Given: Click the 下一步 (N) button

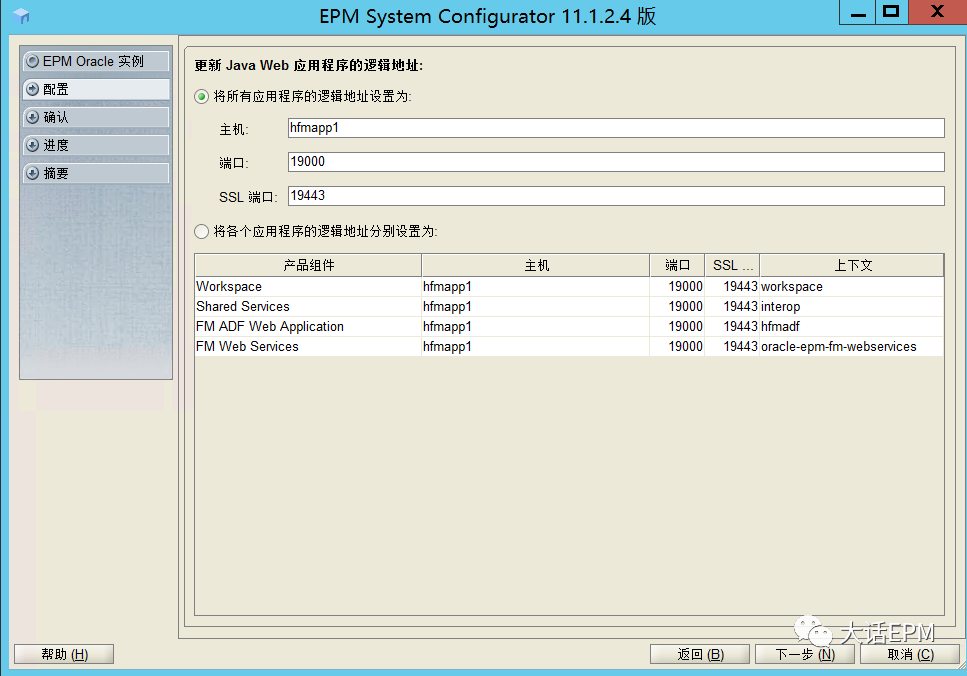Looking at the screenshot, I should point(805,654).
